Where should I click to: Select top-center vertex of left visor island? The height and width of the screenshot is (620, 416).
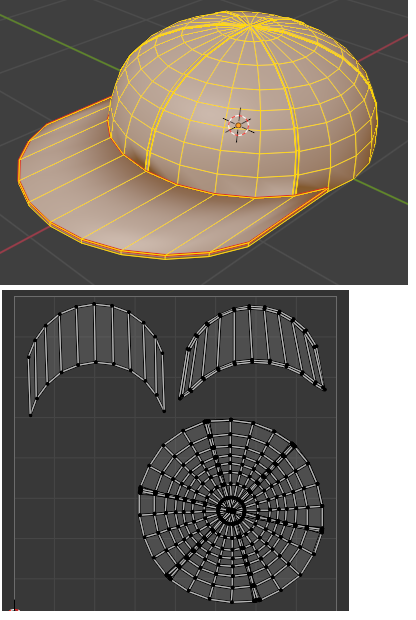pyautogui.click(x=94, y=304)
